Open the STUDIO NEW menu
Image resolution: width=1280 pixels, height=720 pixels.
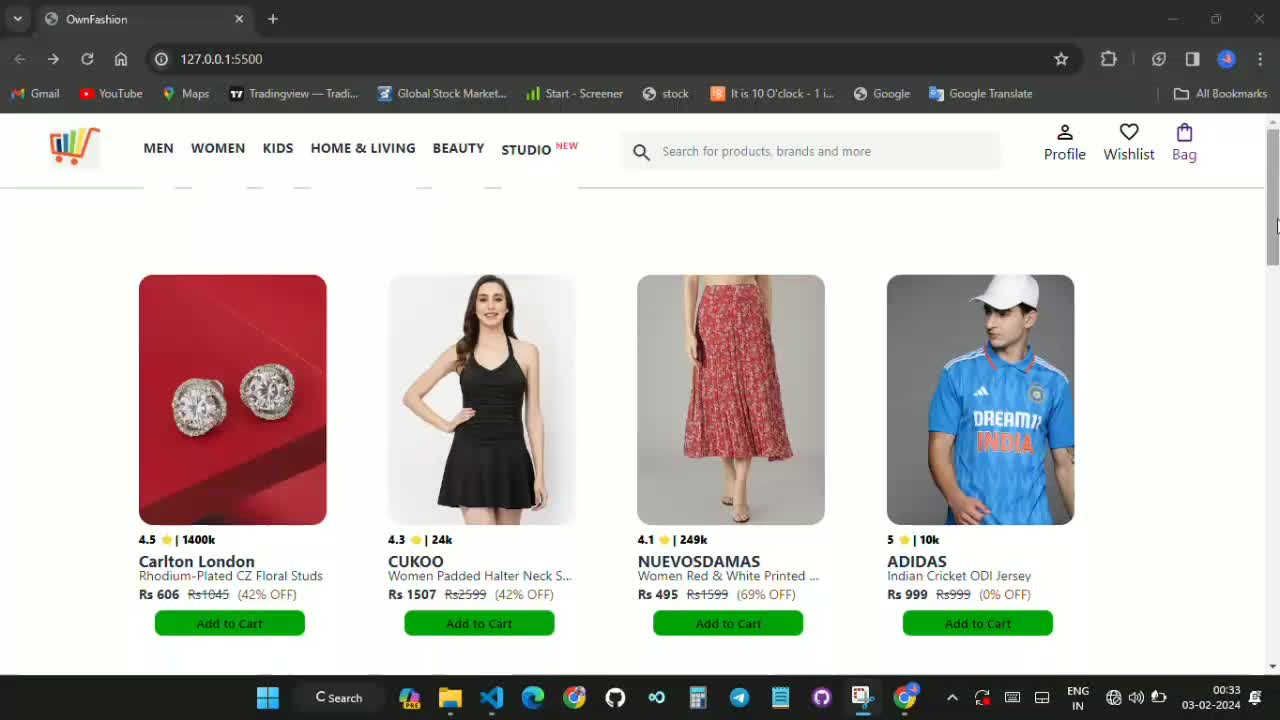pos(540,148)
